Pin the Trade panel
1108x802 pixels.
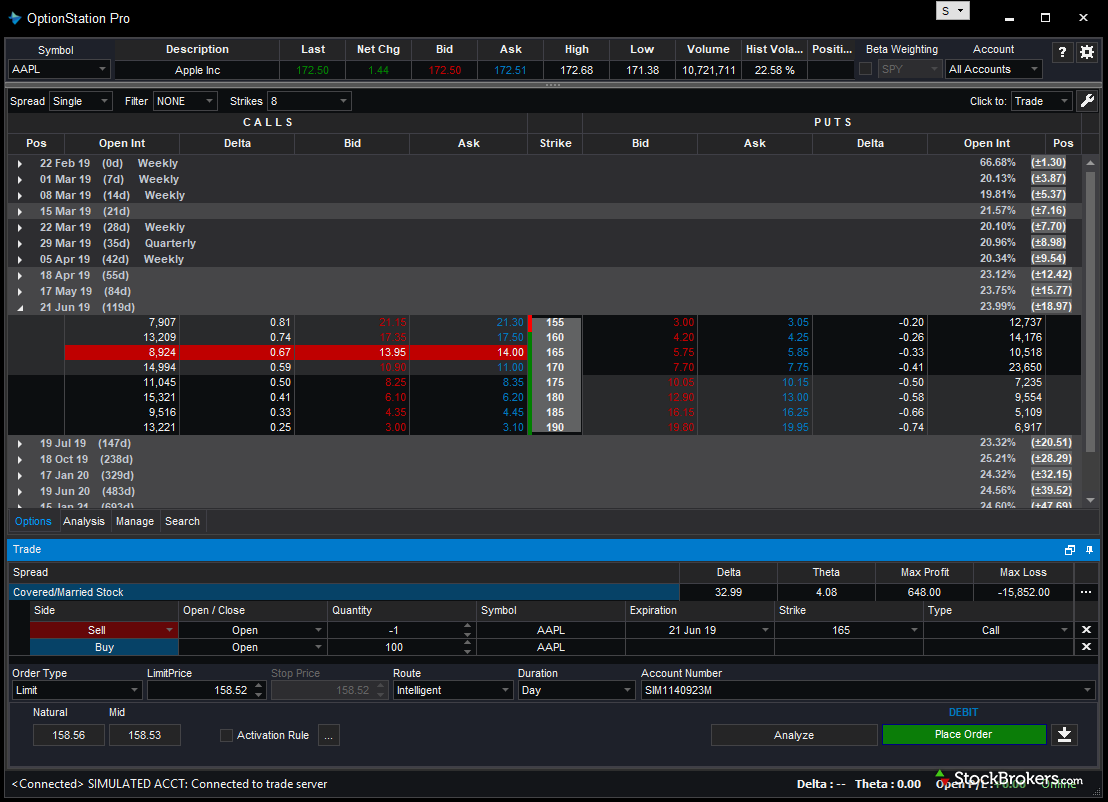pyautogui.click(x=1089, y=550)
